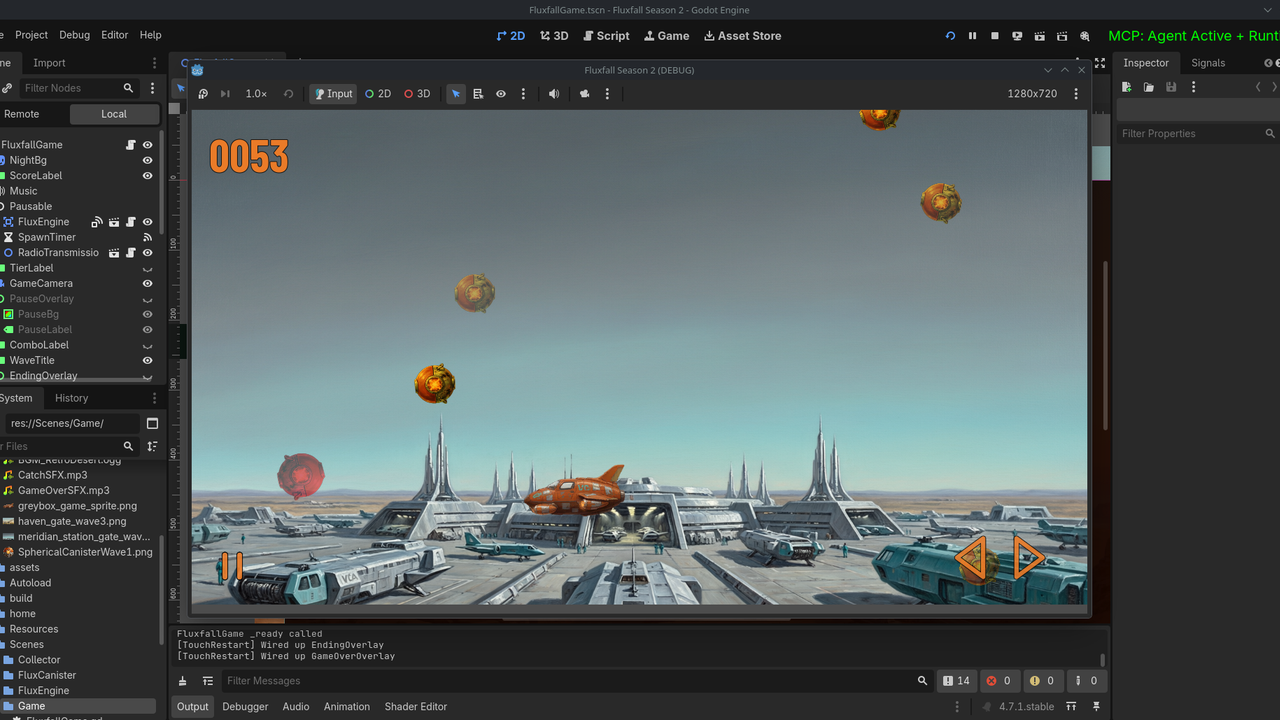
Task: Pause the running project in Godot toolbar
Action: coord(972,36)
